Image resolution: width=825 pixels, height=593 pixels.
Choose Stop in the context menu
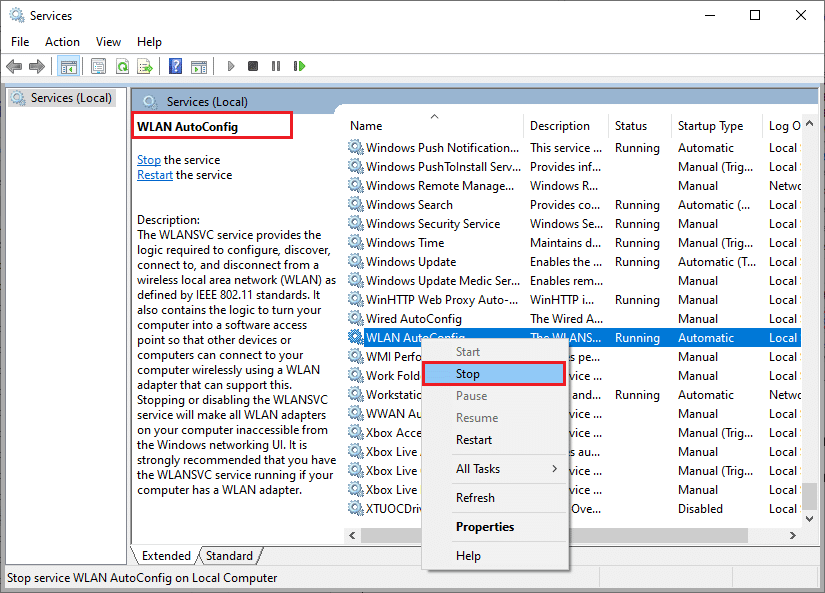pos(494,374)
